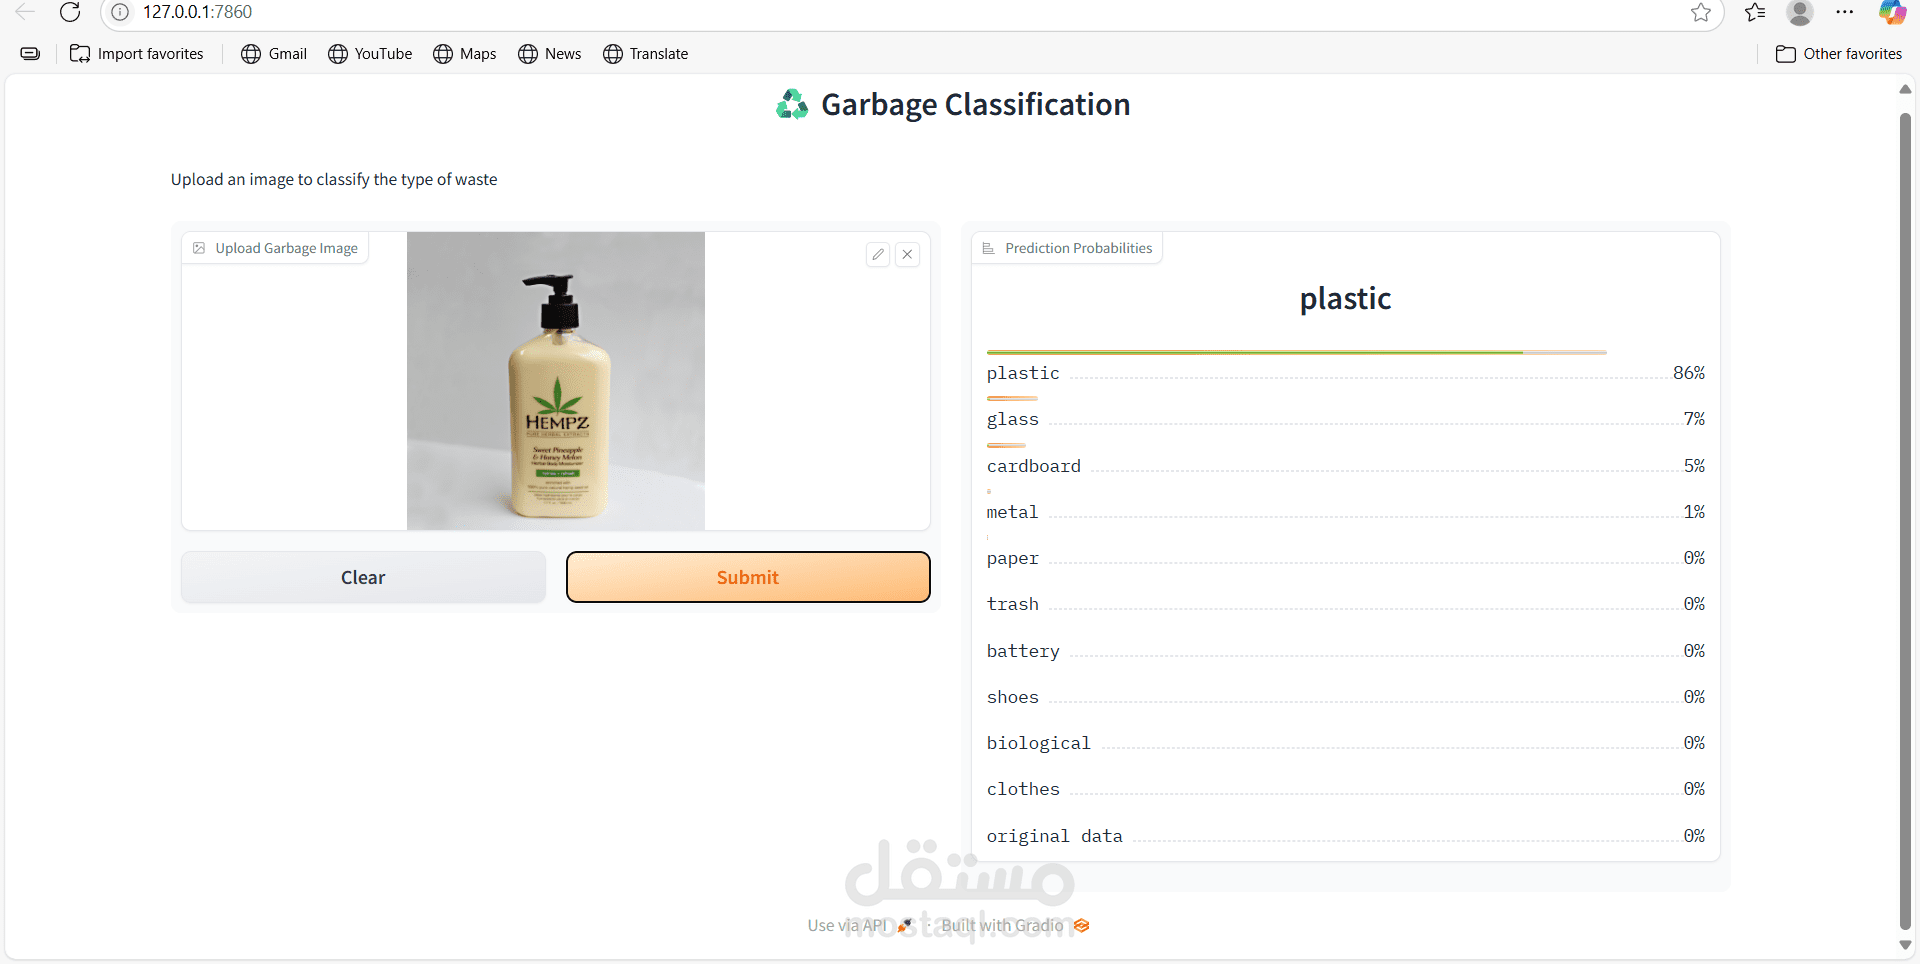
Task: Open the browser settings and more menu
Action: [1845, 12]
